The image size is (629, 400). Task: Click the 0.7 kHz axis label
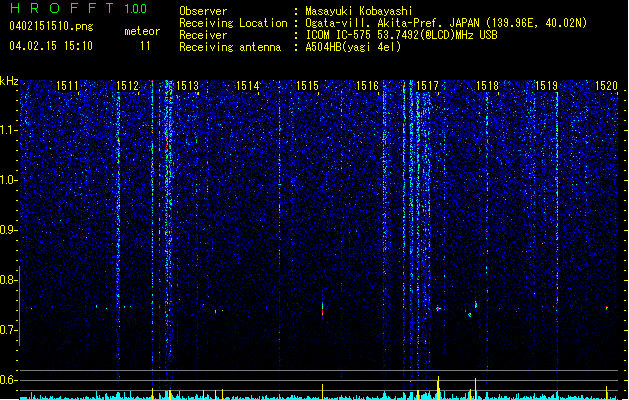pos(9,330)
